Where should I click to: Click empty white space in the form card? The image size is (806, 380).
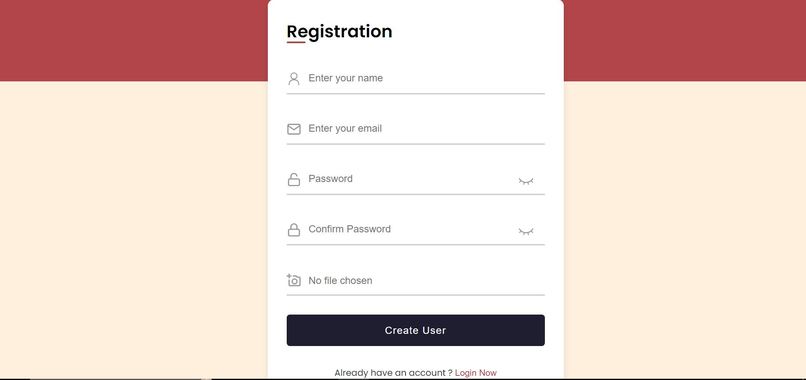(478, 31)
